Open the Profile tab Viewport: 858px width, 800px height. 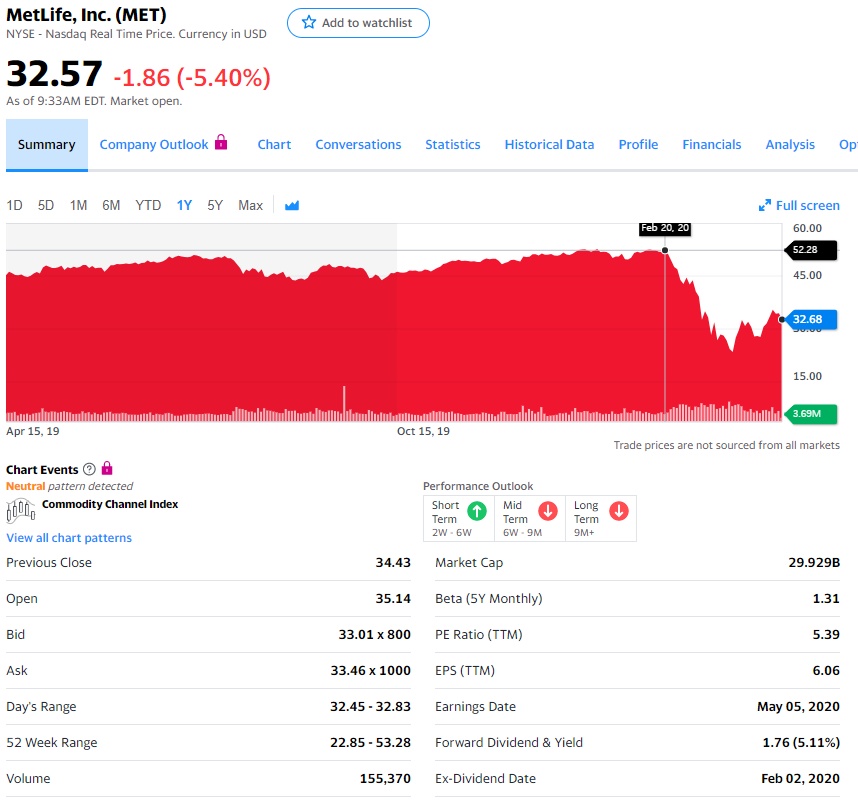click(x=639, y=144)
